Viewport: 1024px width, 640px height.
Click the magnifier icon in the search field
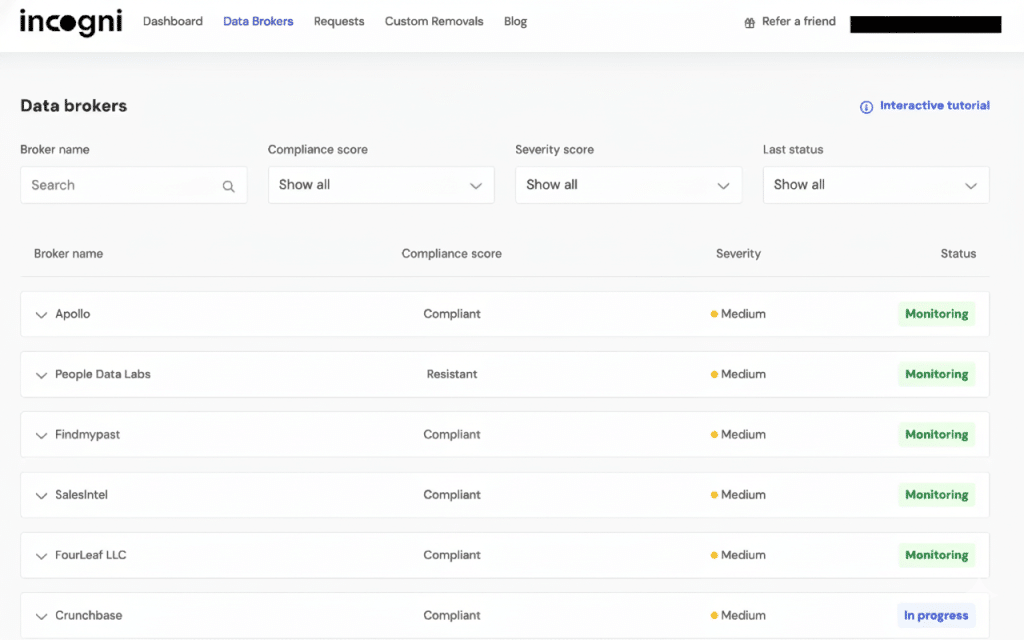click(x=230, y=184)
